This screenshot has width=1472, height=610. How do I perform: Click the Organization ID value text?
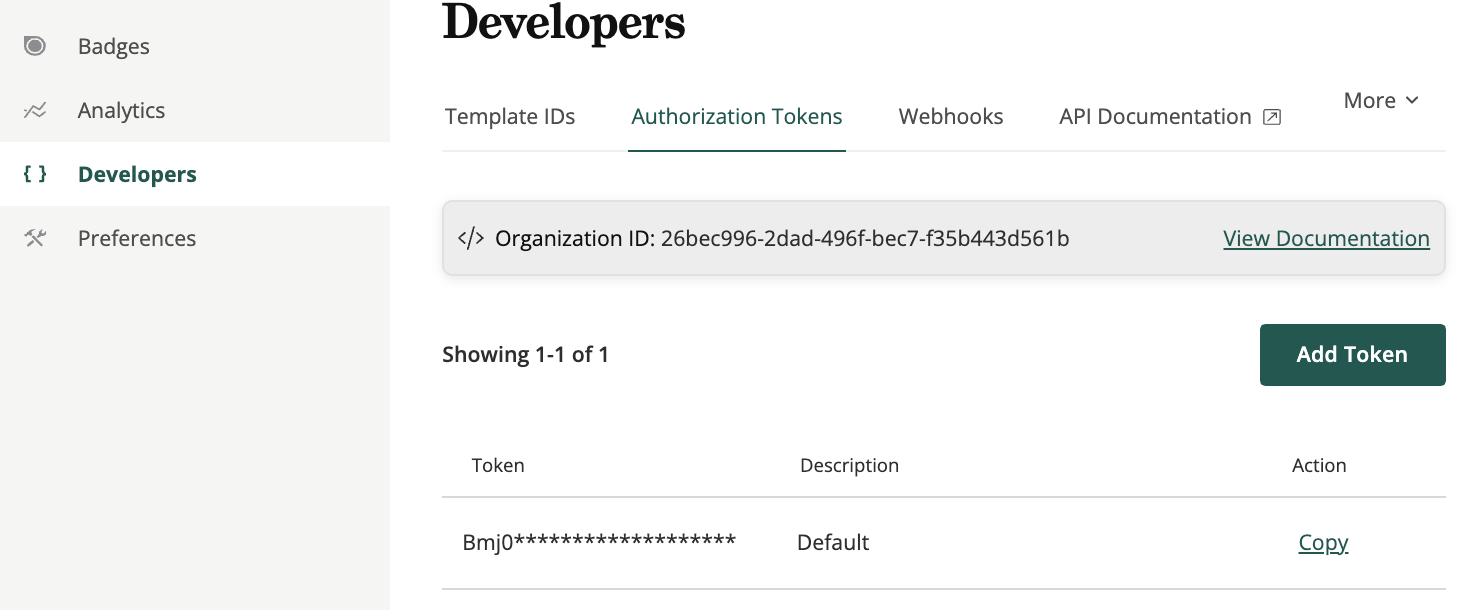[x=865, y=238]
